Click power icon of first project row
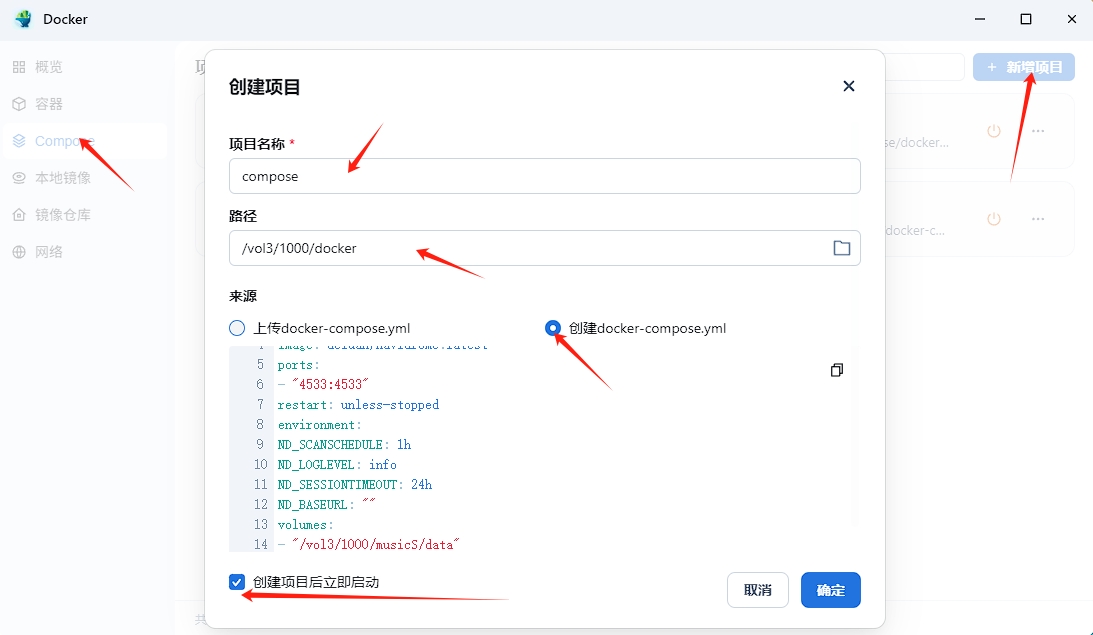1093x635 pixels. [x=994, y=131]
